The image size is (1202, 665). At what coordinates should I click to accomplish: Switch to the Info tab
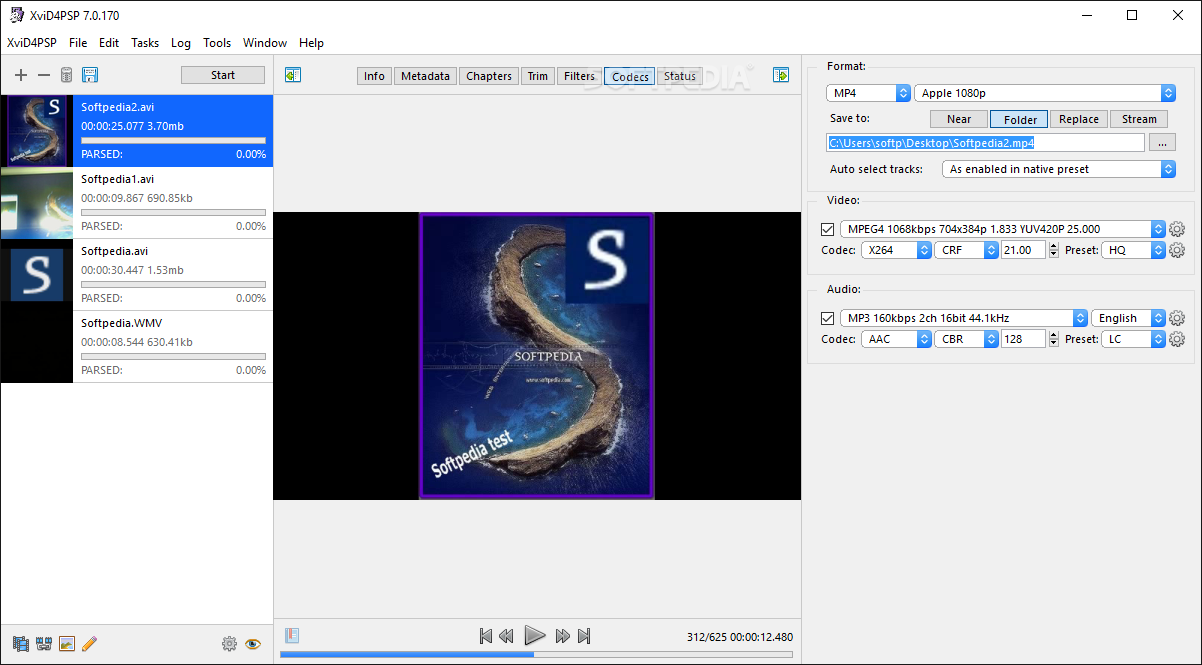tap(374, 76)
